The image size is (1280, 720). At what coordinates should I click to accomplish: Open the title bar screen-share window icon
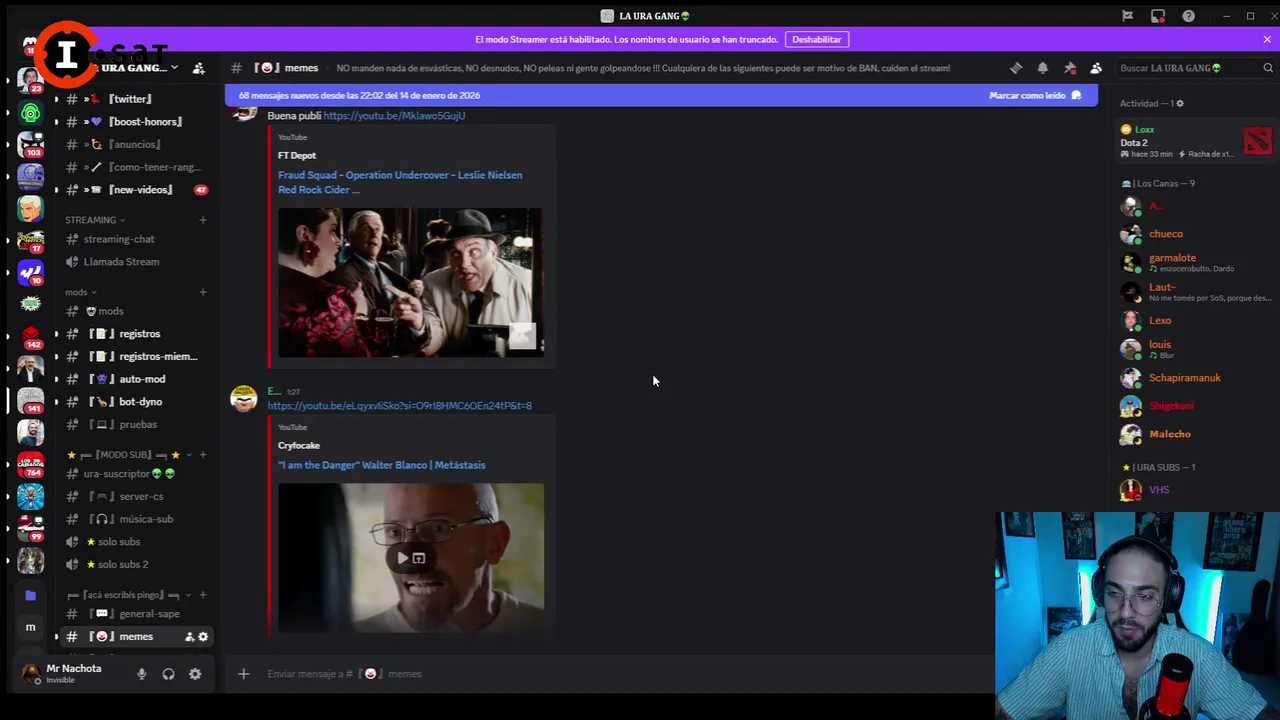pyautogui.click(x=1158, y=16)
